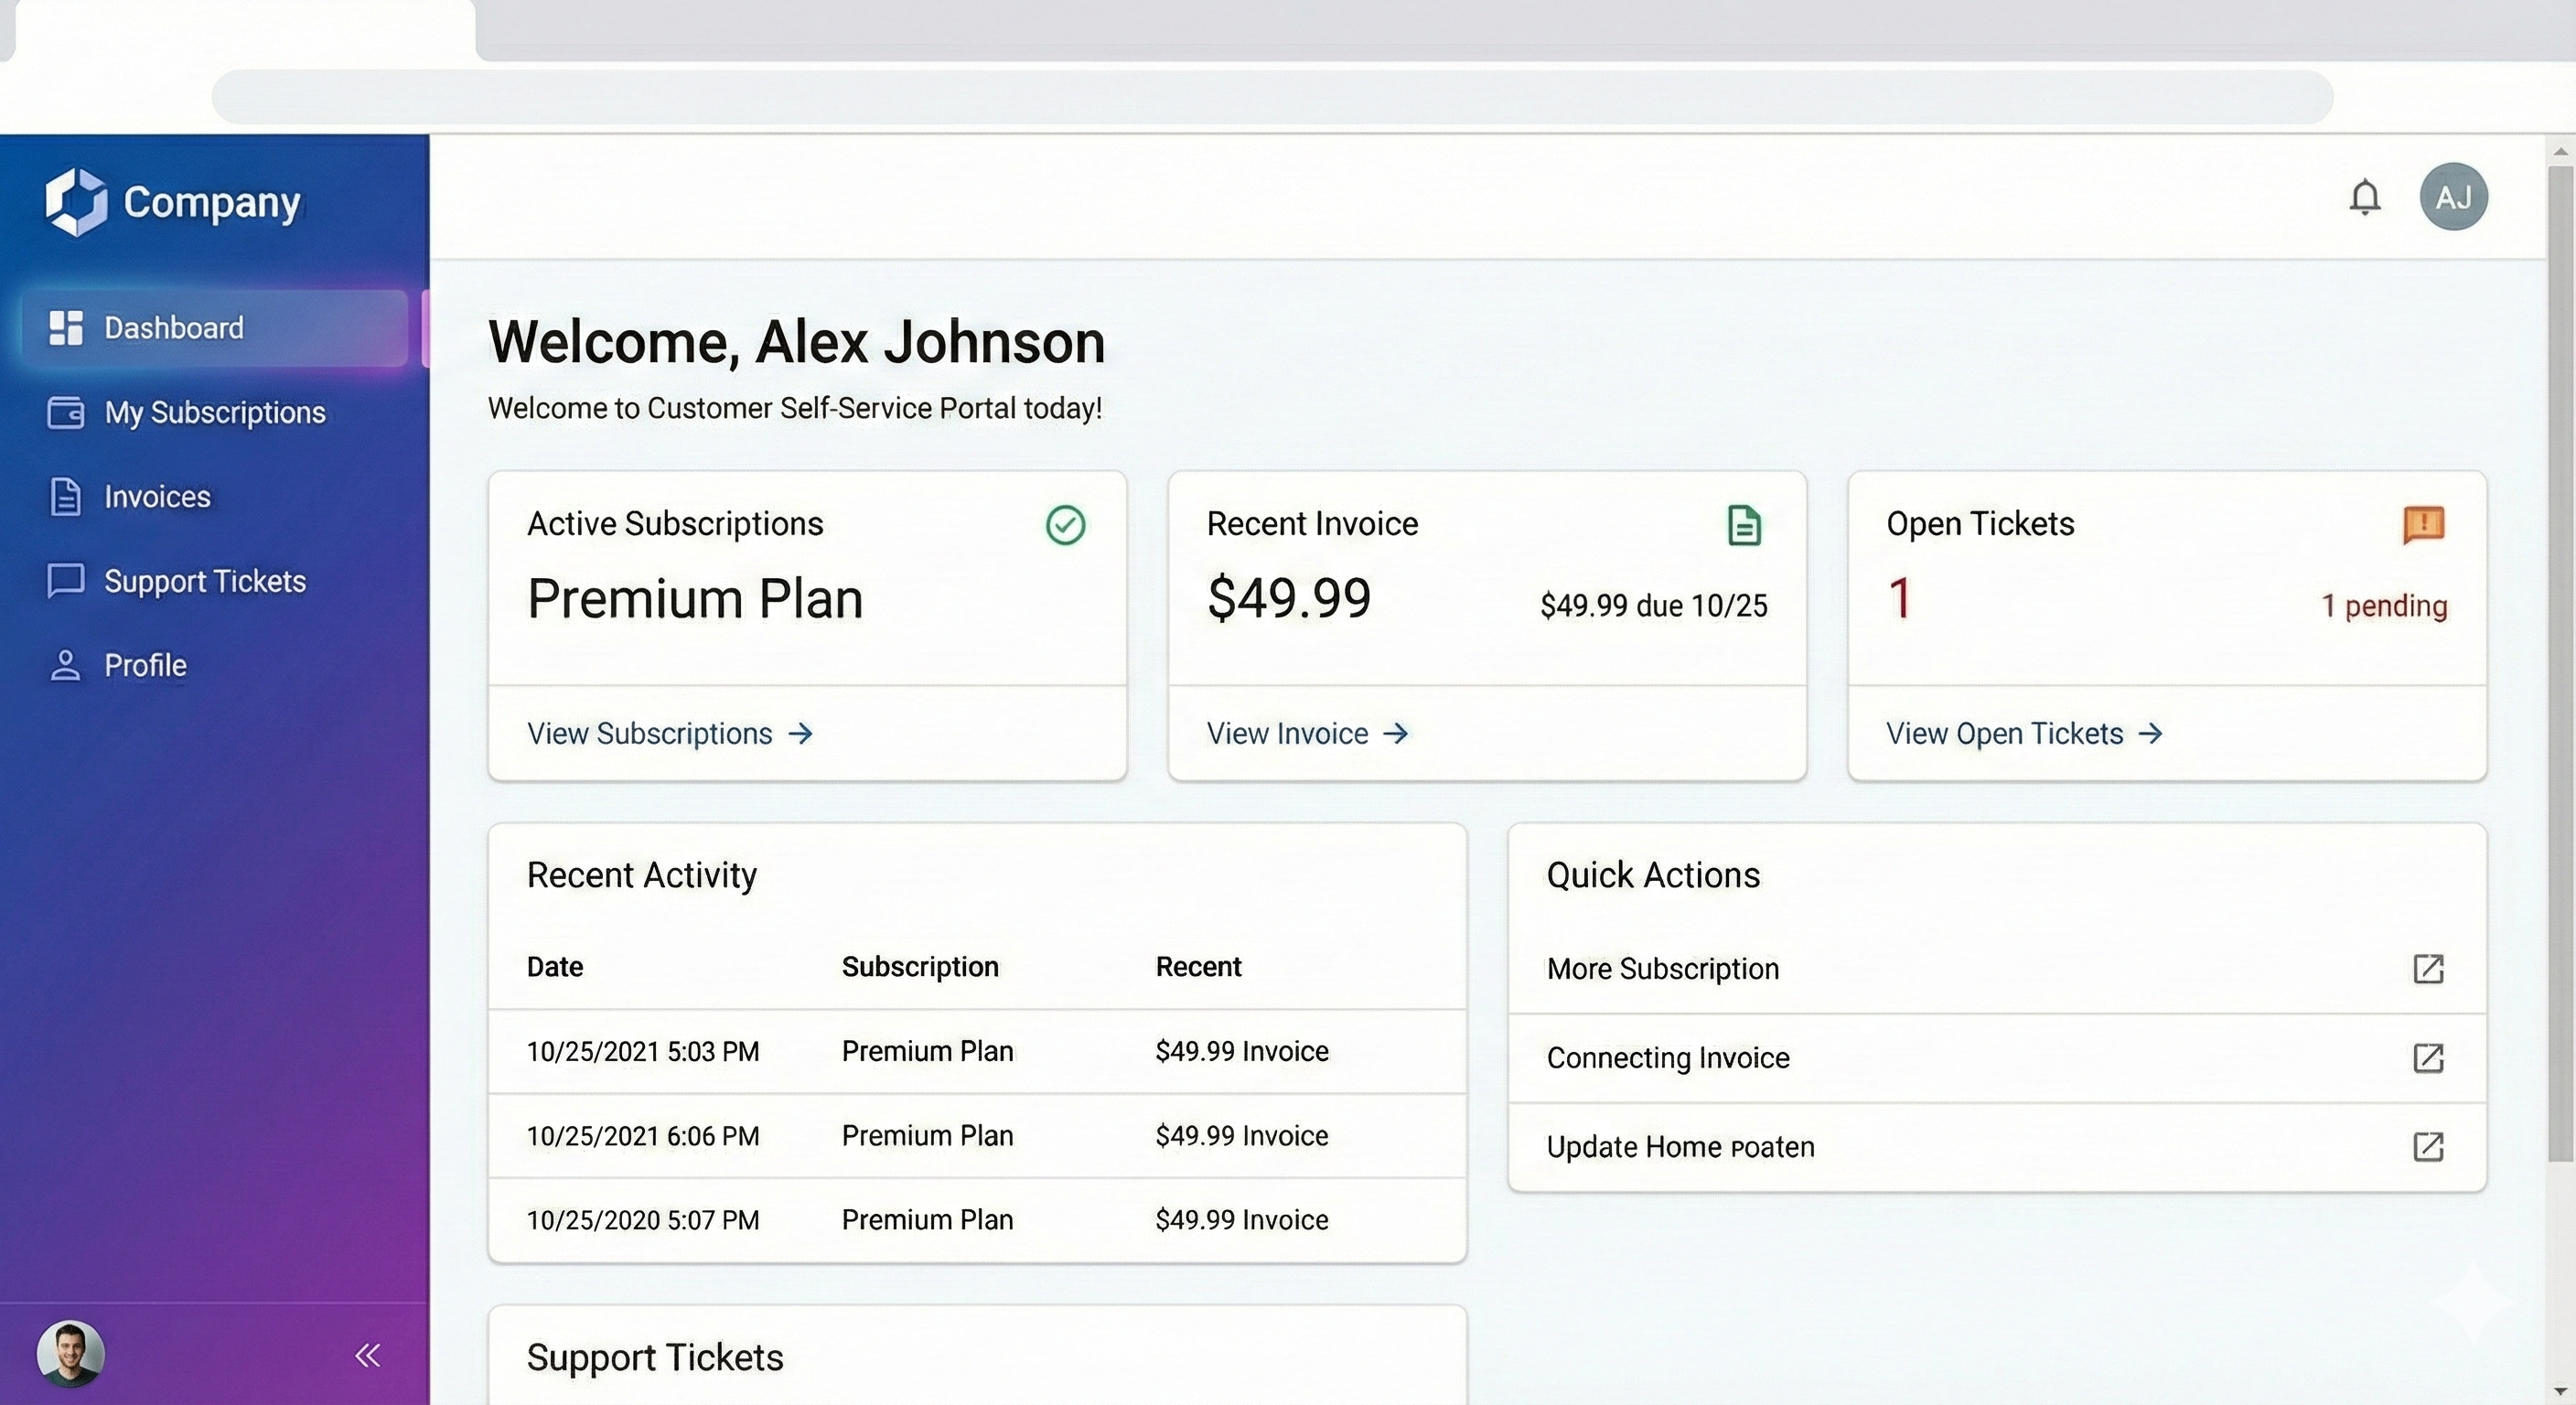Open the AJ account avatar menu
Screen dimensions: 2576x1405
[x=2453, y=196]
